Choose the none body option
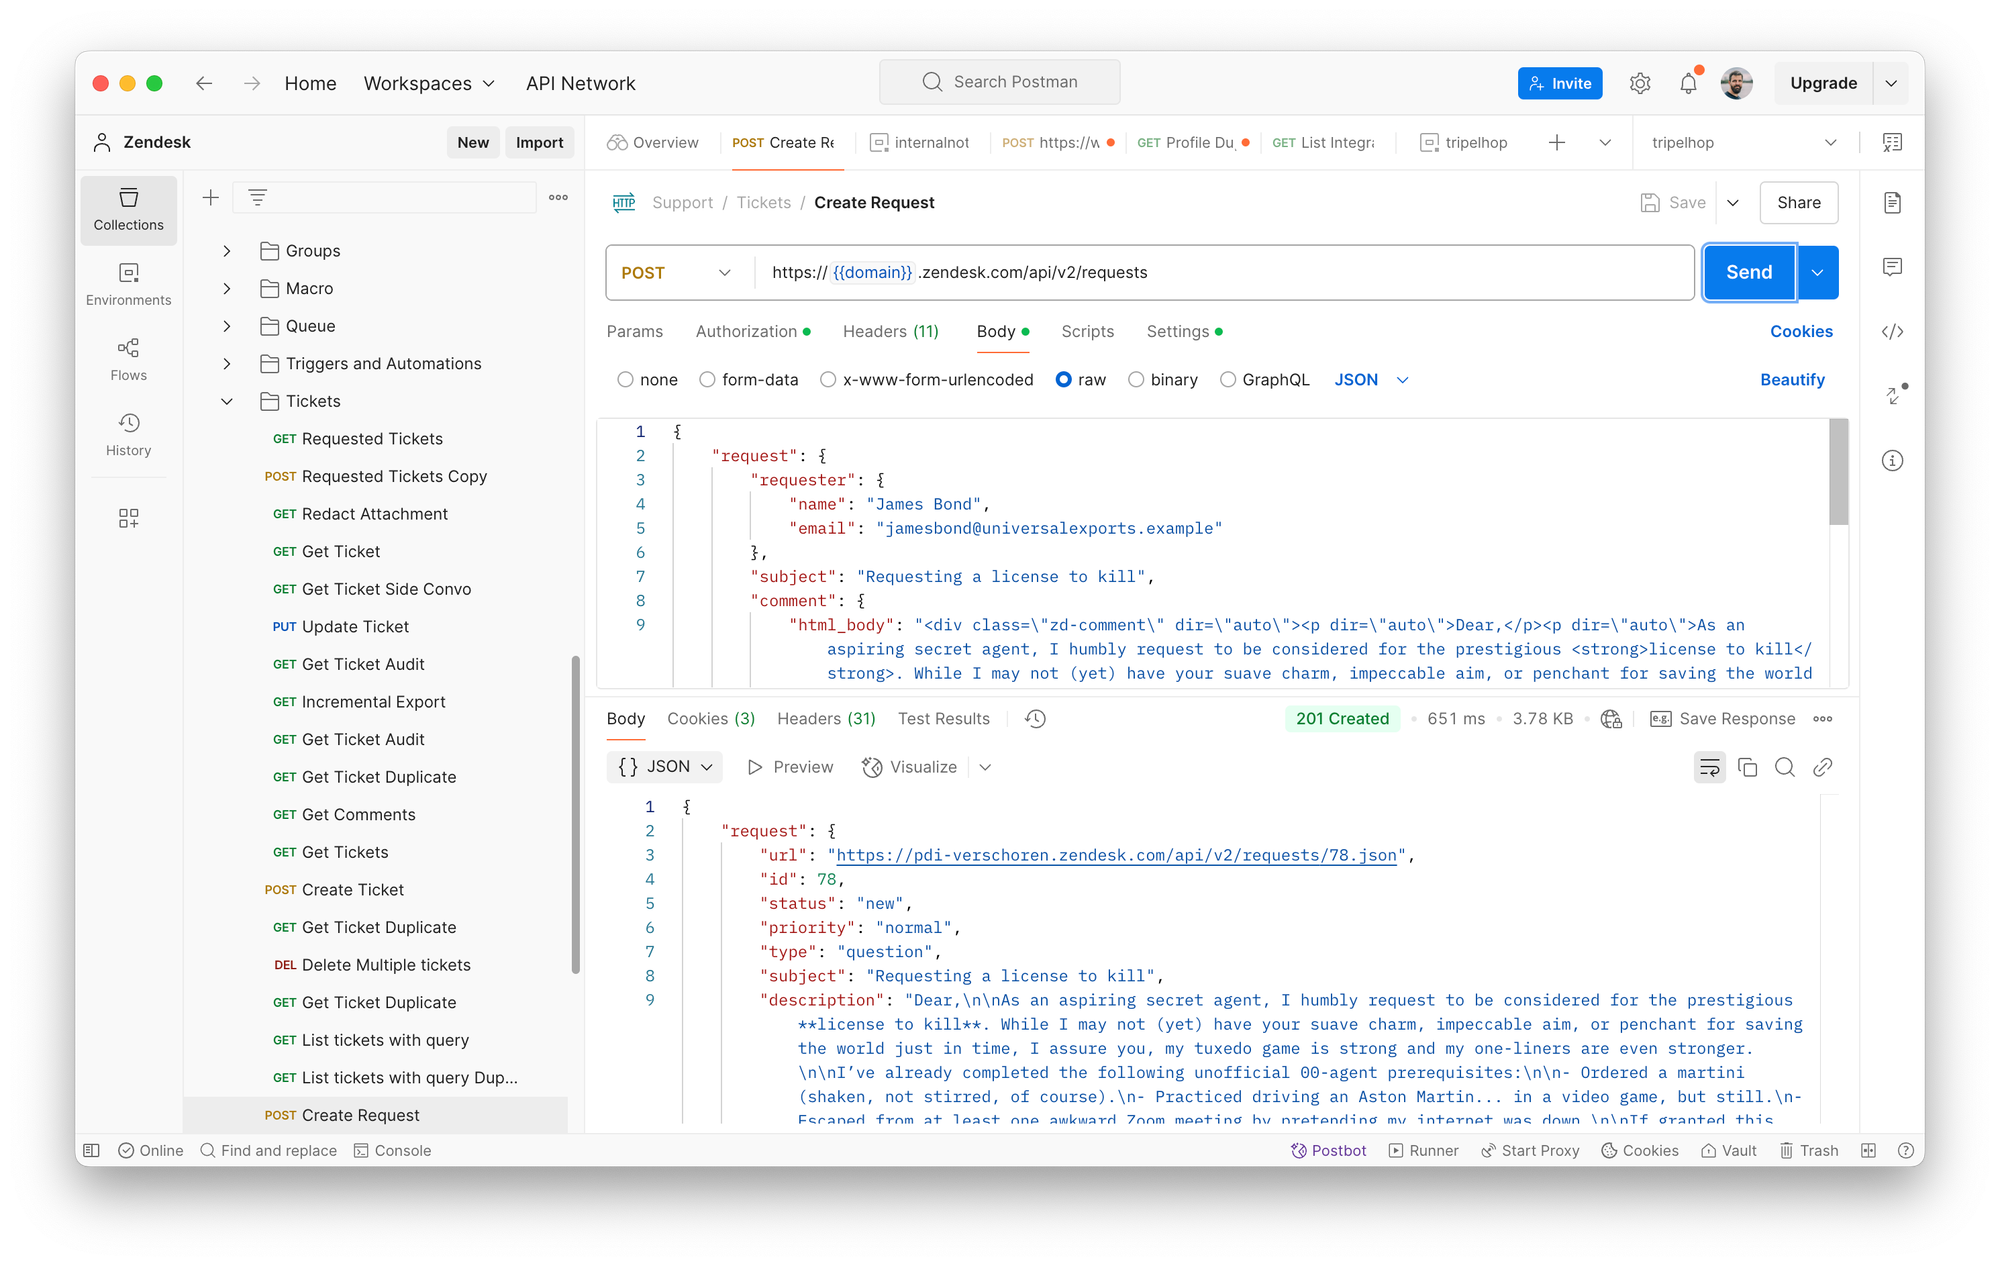The width and height of the screenshot is (2000, 1266). 625,380
